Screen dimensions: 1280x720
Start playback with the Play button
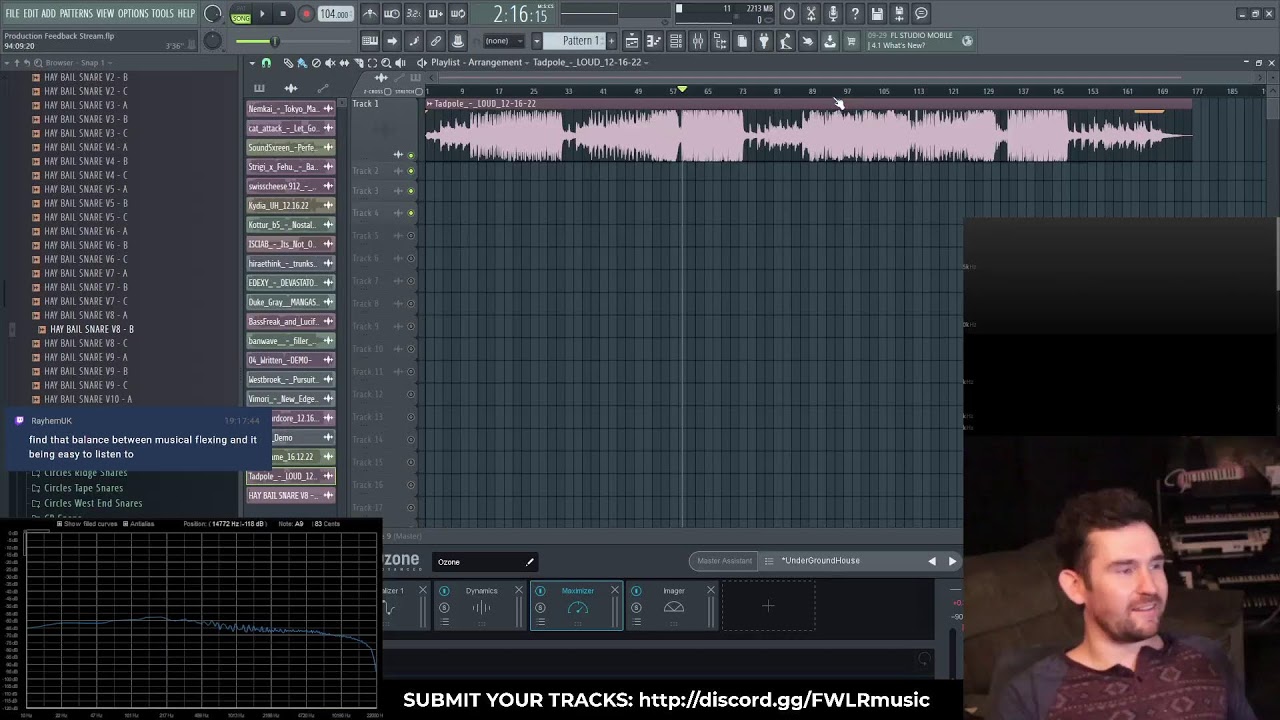tap(262, 14)
